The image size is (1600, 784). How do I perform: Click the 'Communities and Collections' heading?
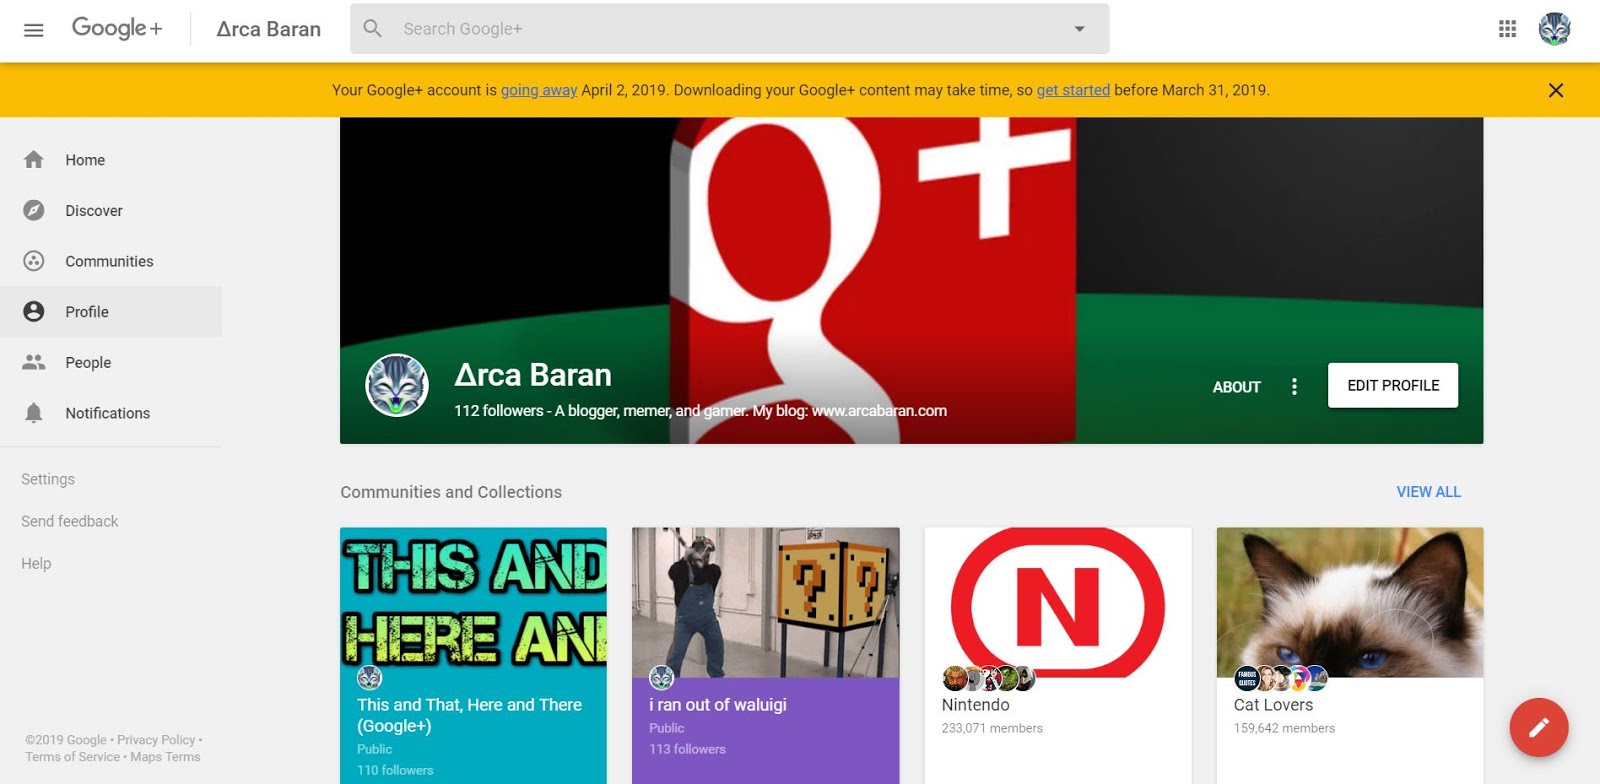[x=451, y=492]
